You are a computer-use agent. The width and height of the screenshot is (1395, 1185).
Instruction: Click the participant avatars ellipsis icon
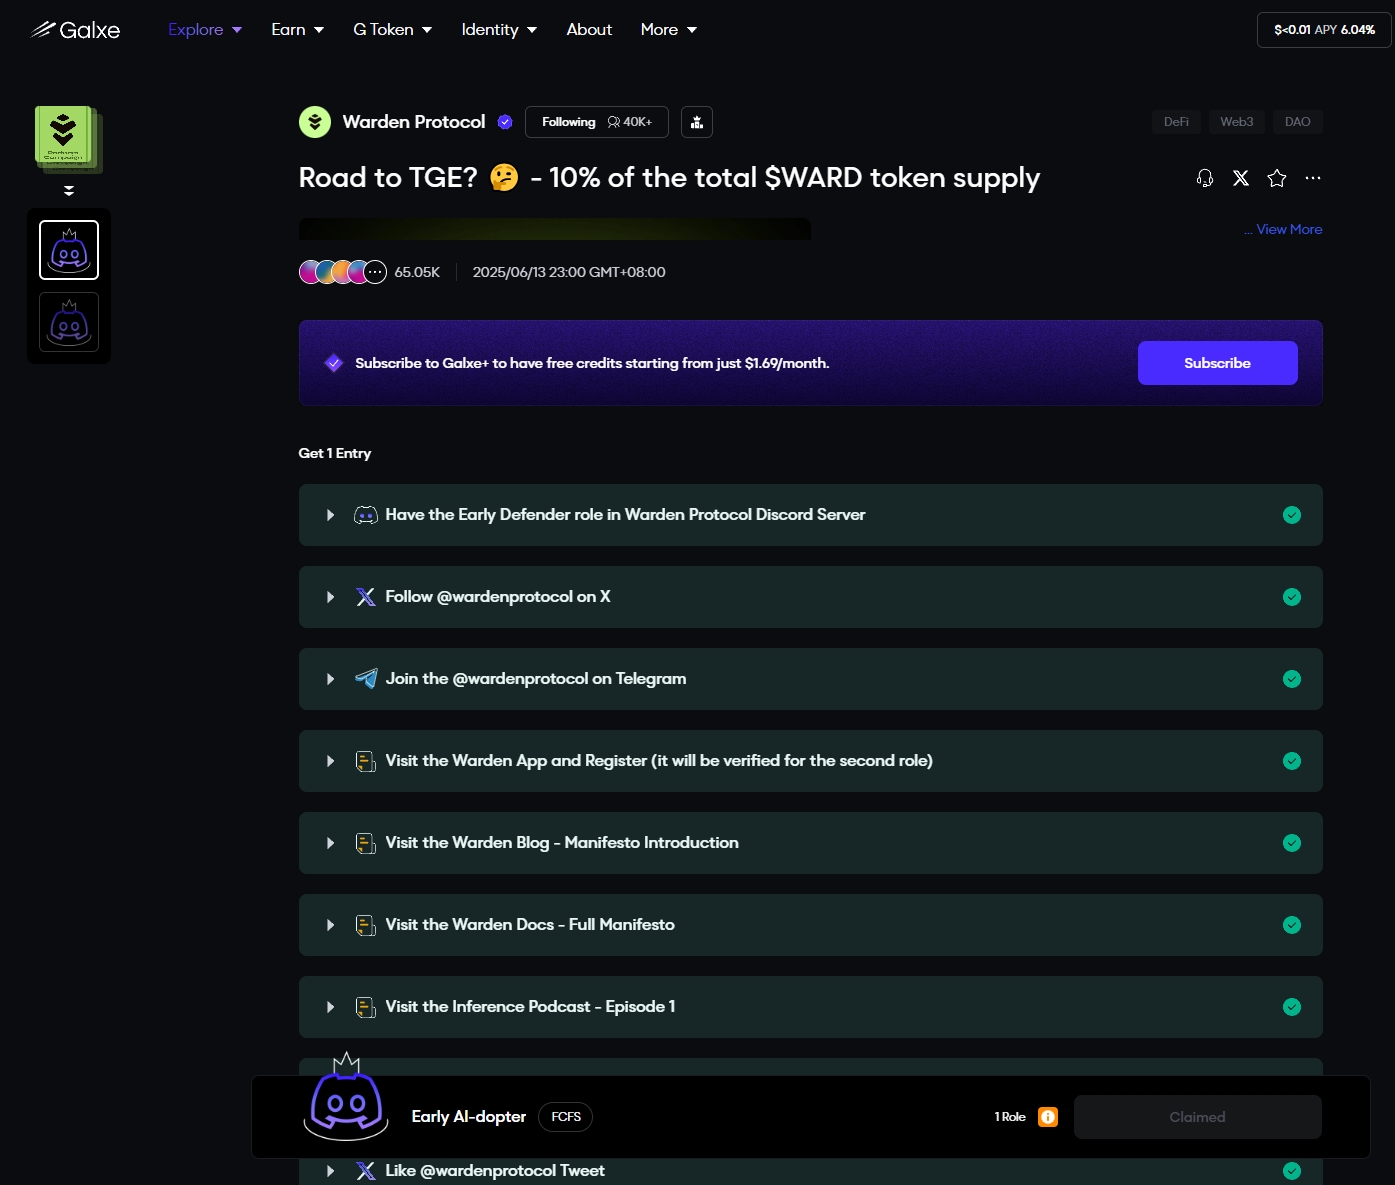pyautogui.click(x=375, y=272)
